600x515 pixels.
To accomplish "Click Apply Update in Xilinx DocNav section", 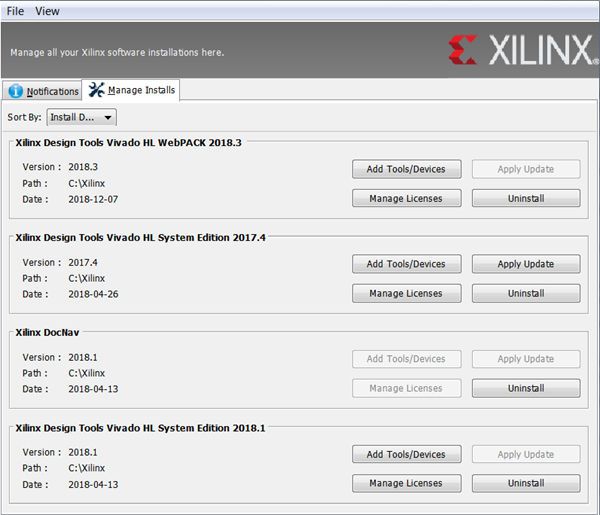I will click(x=526, y=359).
